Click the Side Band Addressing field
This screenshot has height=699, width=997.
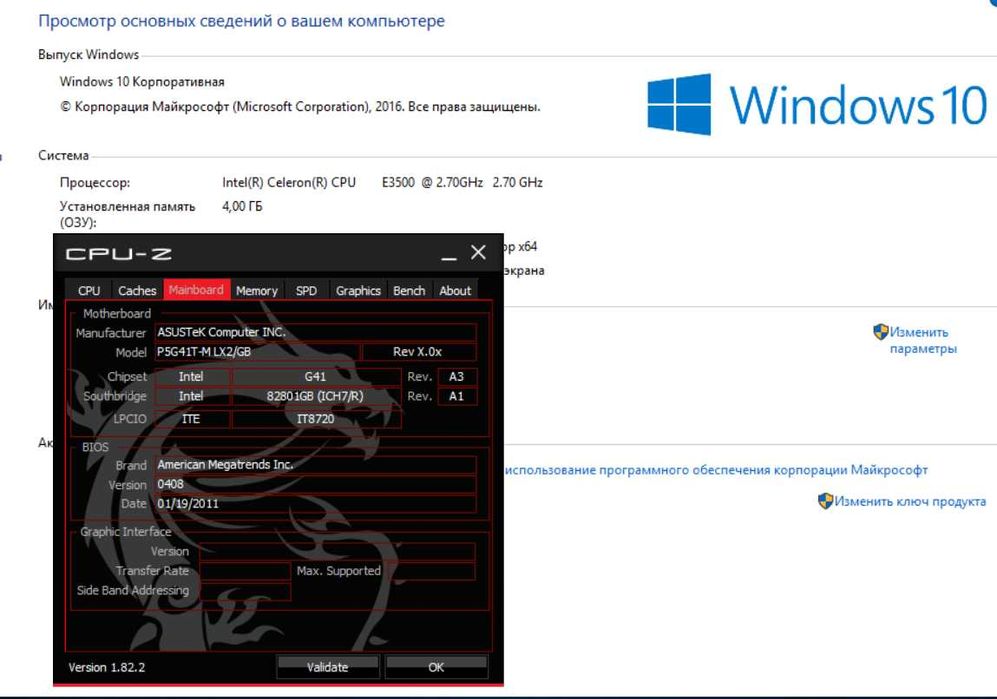pyautogui.click(x=245, y=590)
